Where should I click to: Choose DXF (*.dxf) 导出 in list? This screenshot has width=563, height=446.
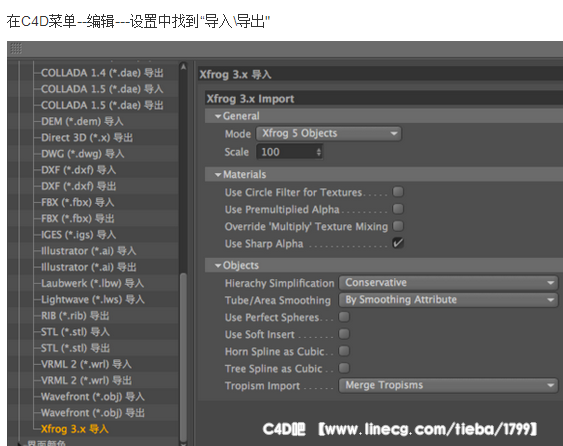pyautogui.click(x=78, y=186)
